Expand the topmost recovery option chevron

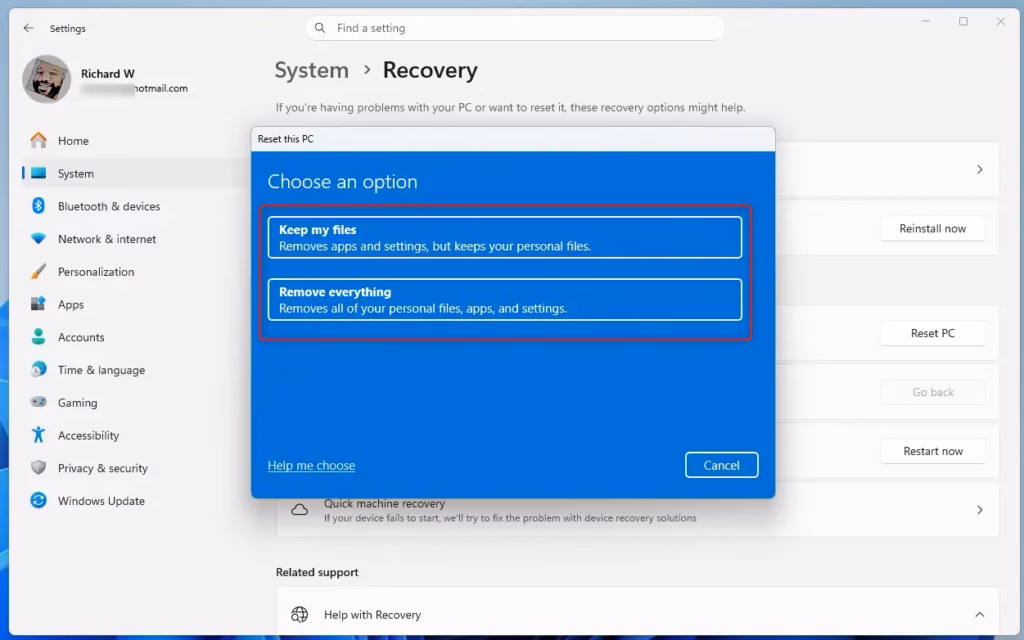(979, 170)
